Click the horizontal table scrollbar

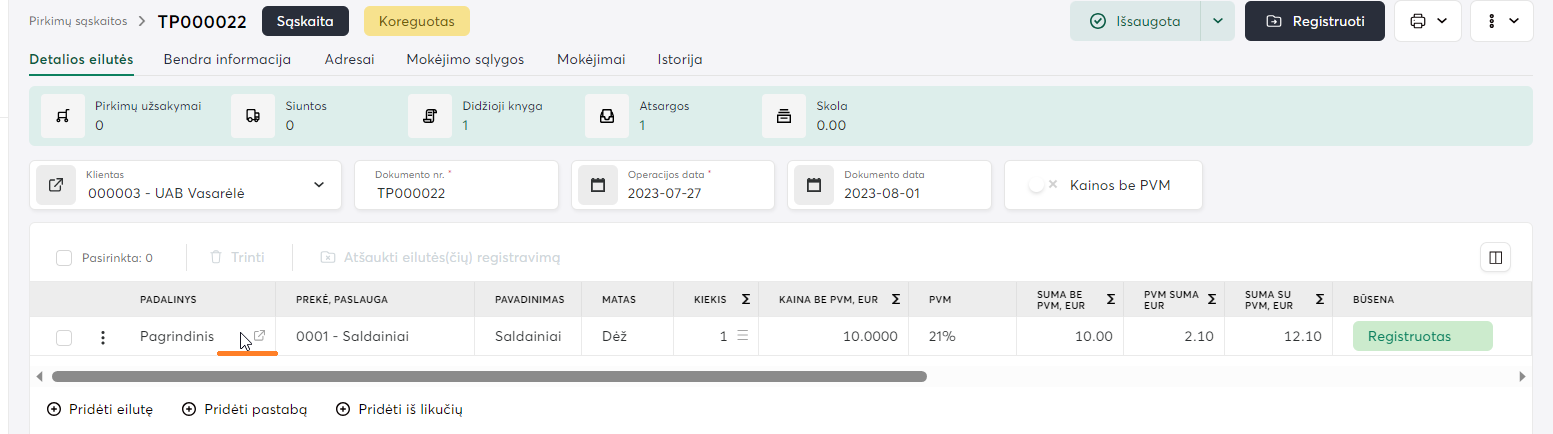click(489, 377)
